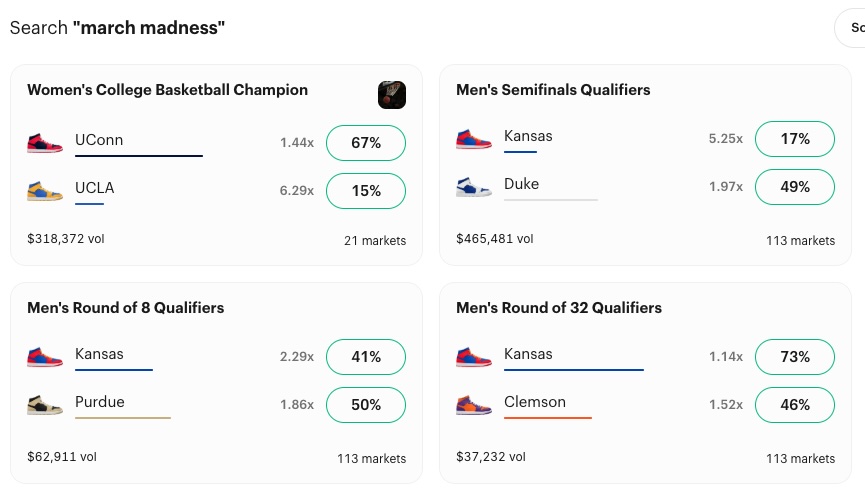865x493 pixels.
Task: Click the partially visible button beside search heading
Action: pos(851,28)
